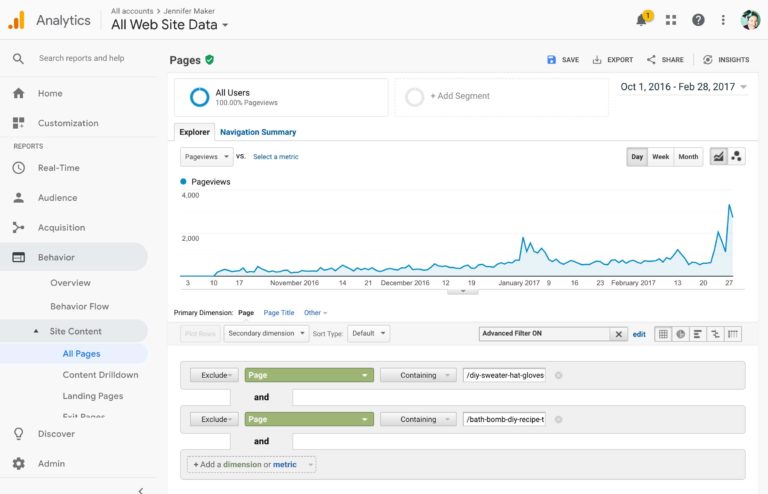Open the Google apps grid icon
Viewport: 768px width, 494px height.
pyautogui.click(x=671, y=20)
